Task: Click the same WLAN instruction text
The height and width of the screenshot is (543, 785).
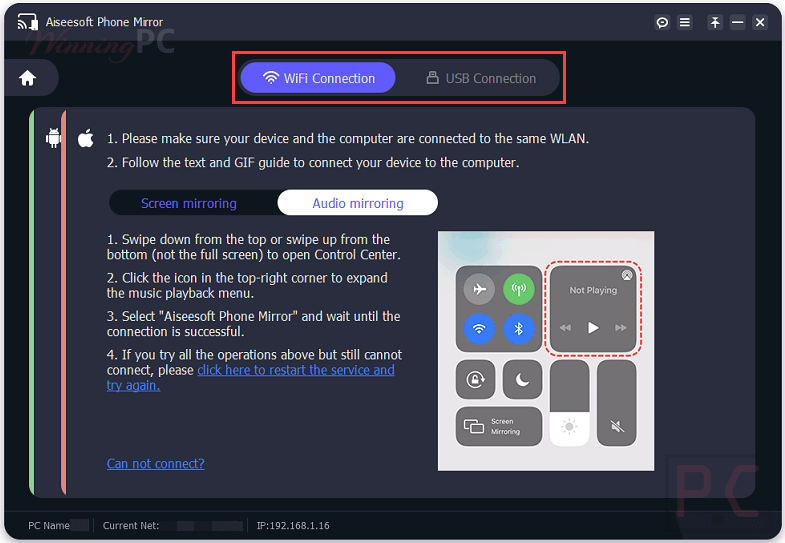Action: (x=347, y=138)
